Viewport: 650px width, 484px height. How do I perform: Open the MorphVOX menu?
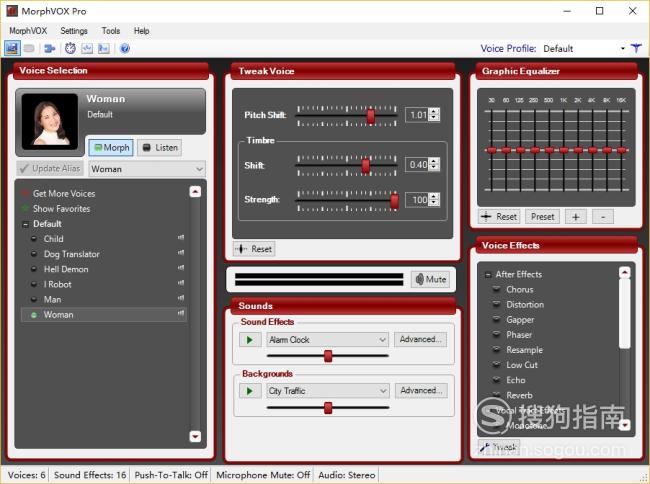[x=28, y=31]
